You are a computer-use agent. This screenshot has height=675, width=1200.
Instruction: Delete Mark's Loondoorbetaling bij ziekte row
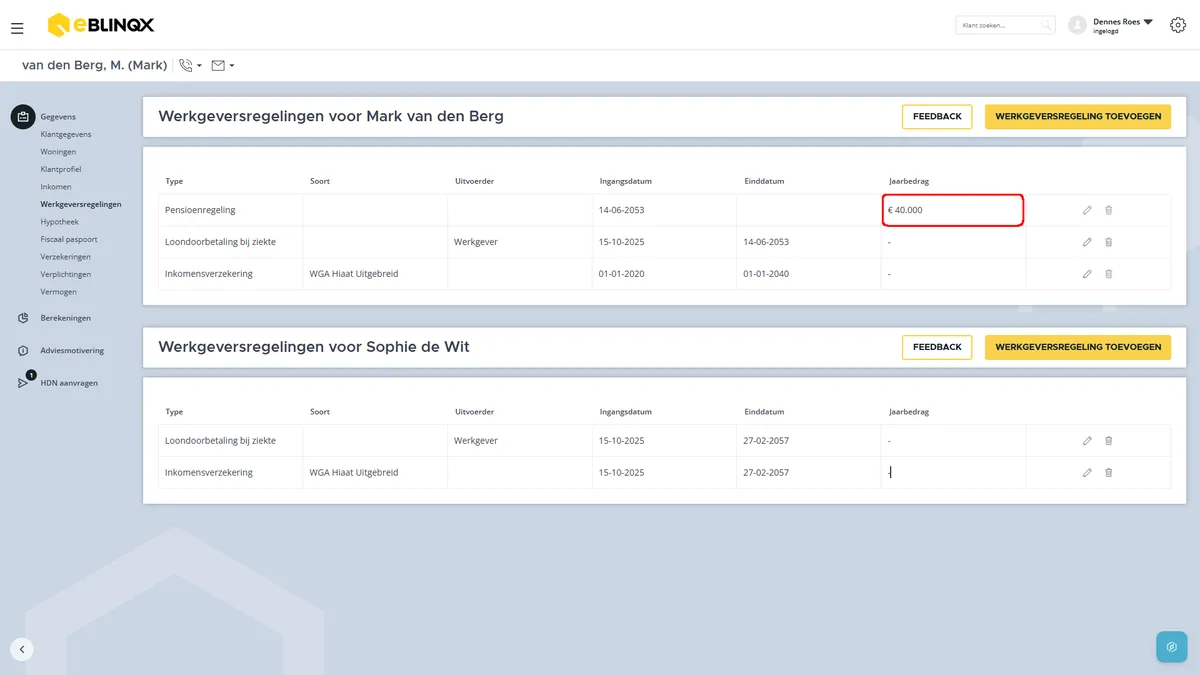(1108, 242)
